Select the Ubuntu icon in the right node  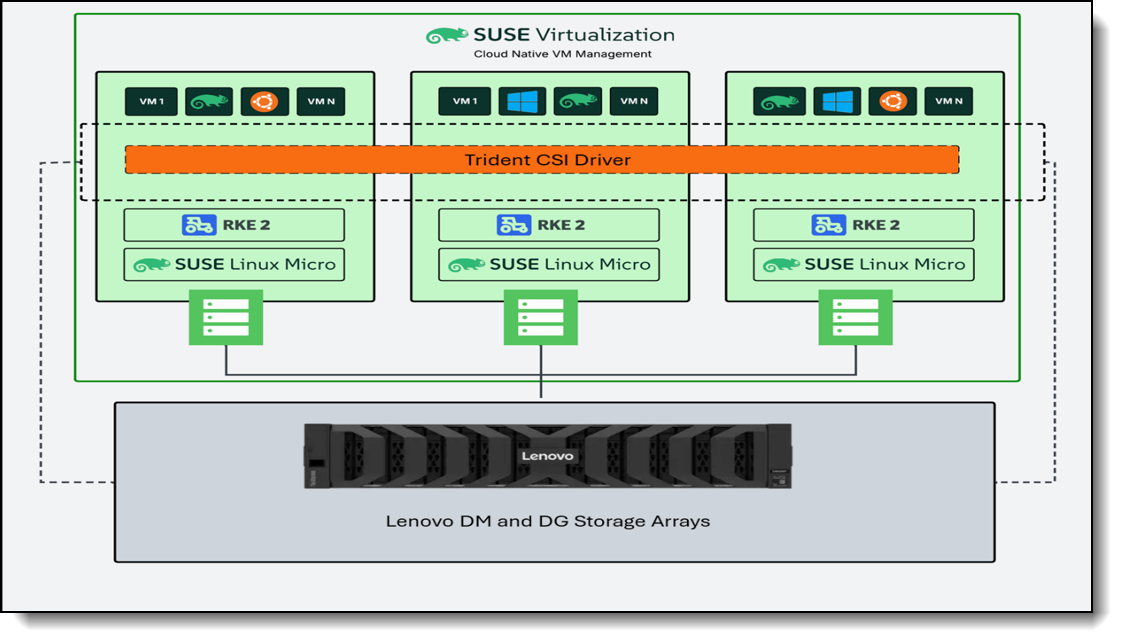[x=891, y=101]
